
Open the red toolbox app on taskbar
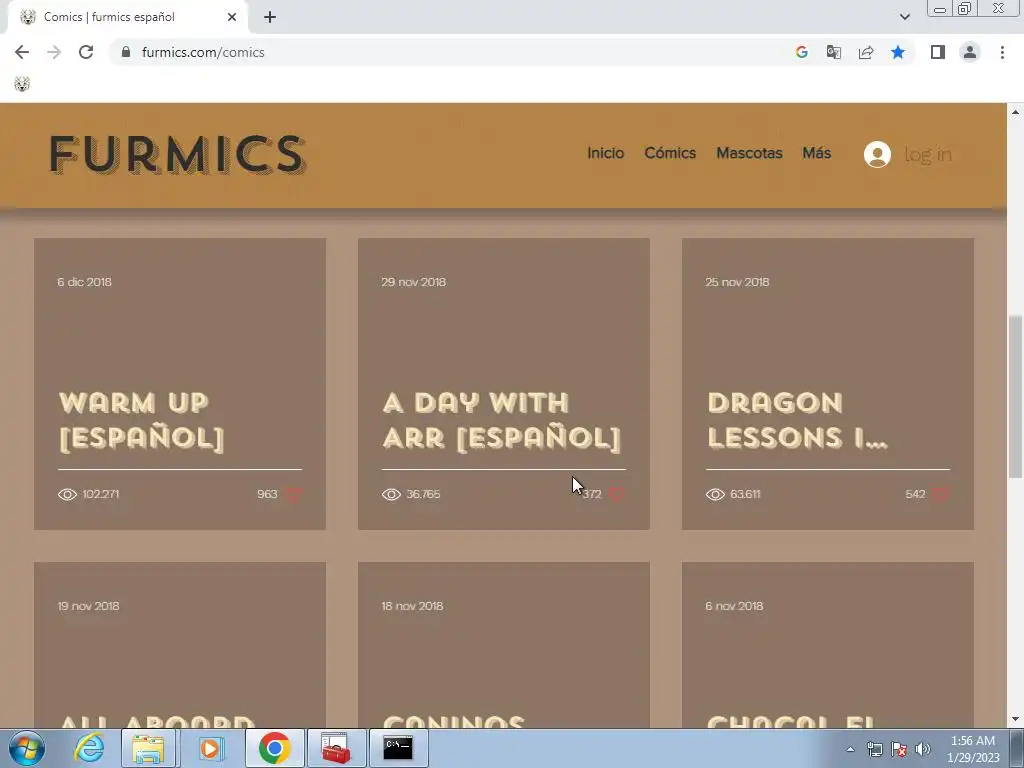point(336,748)
